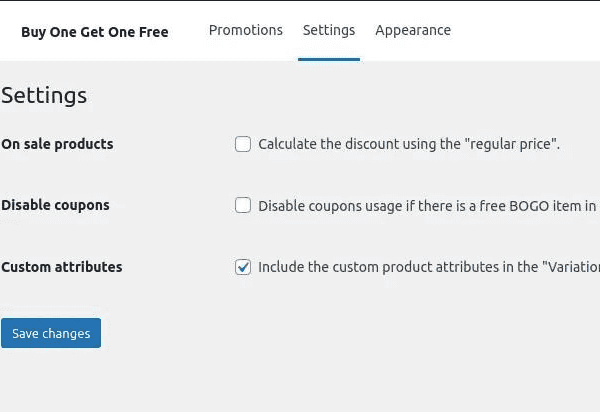Click the Buy One Get One Free title

[x=95, y=32]
